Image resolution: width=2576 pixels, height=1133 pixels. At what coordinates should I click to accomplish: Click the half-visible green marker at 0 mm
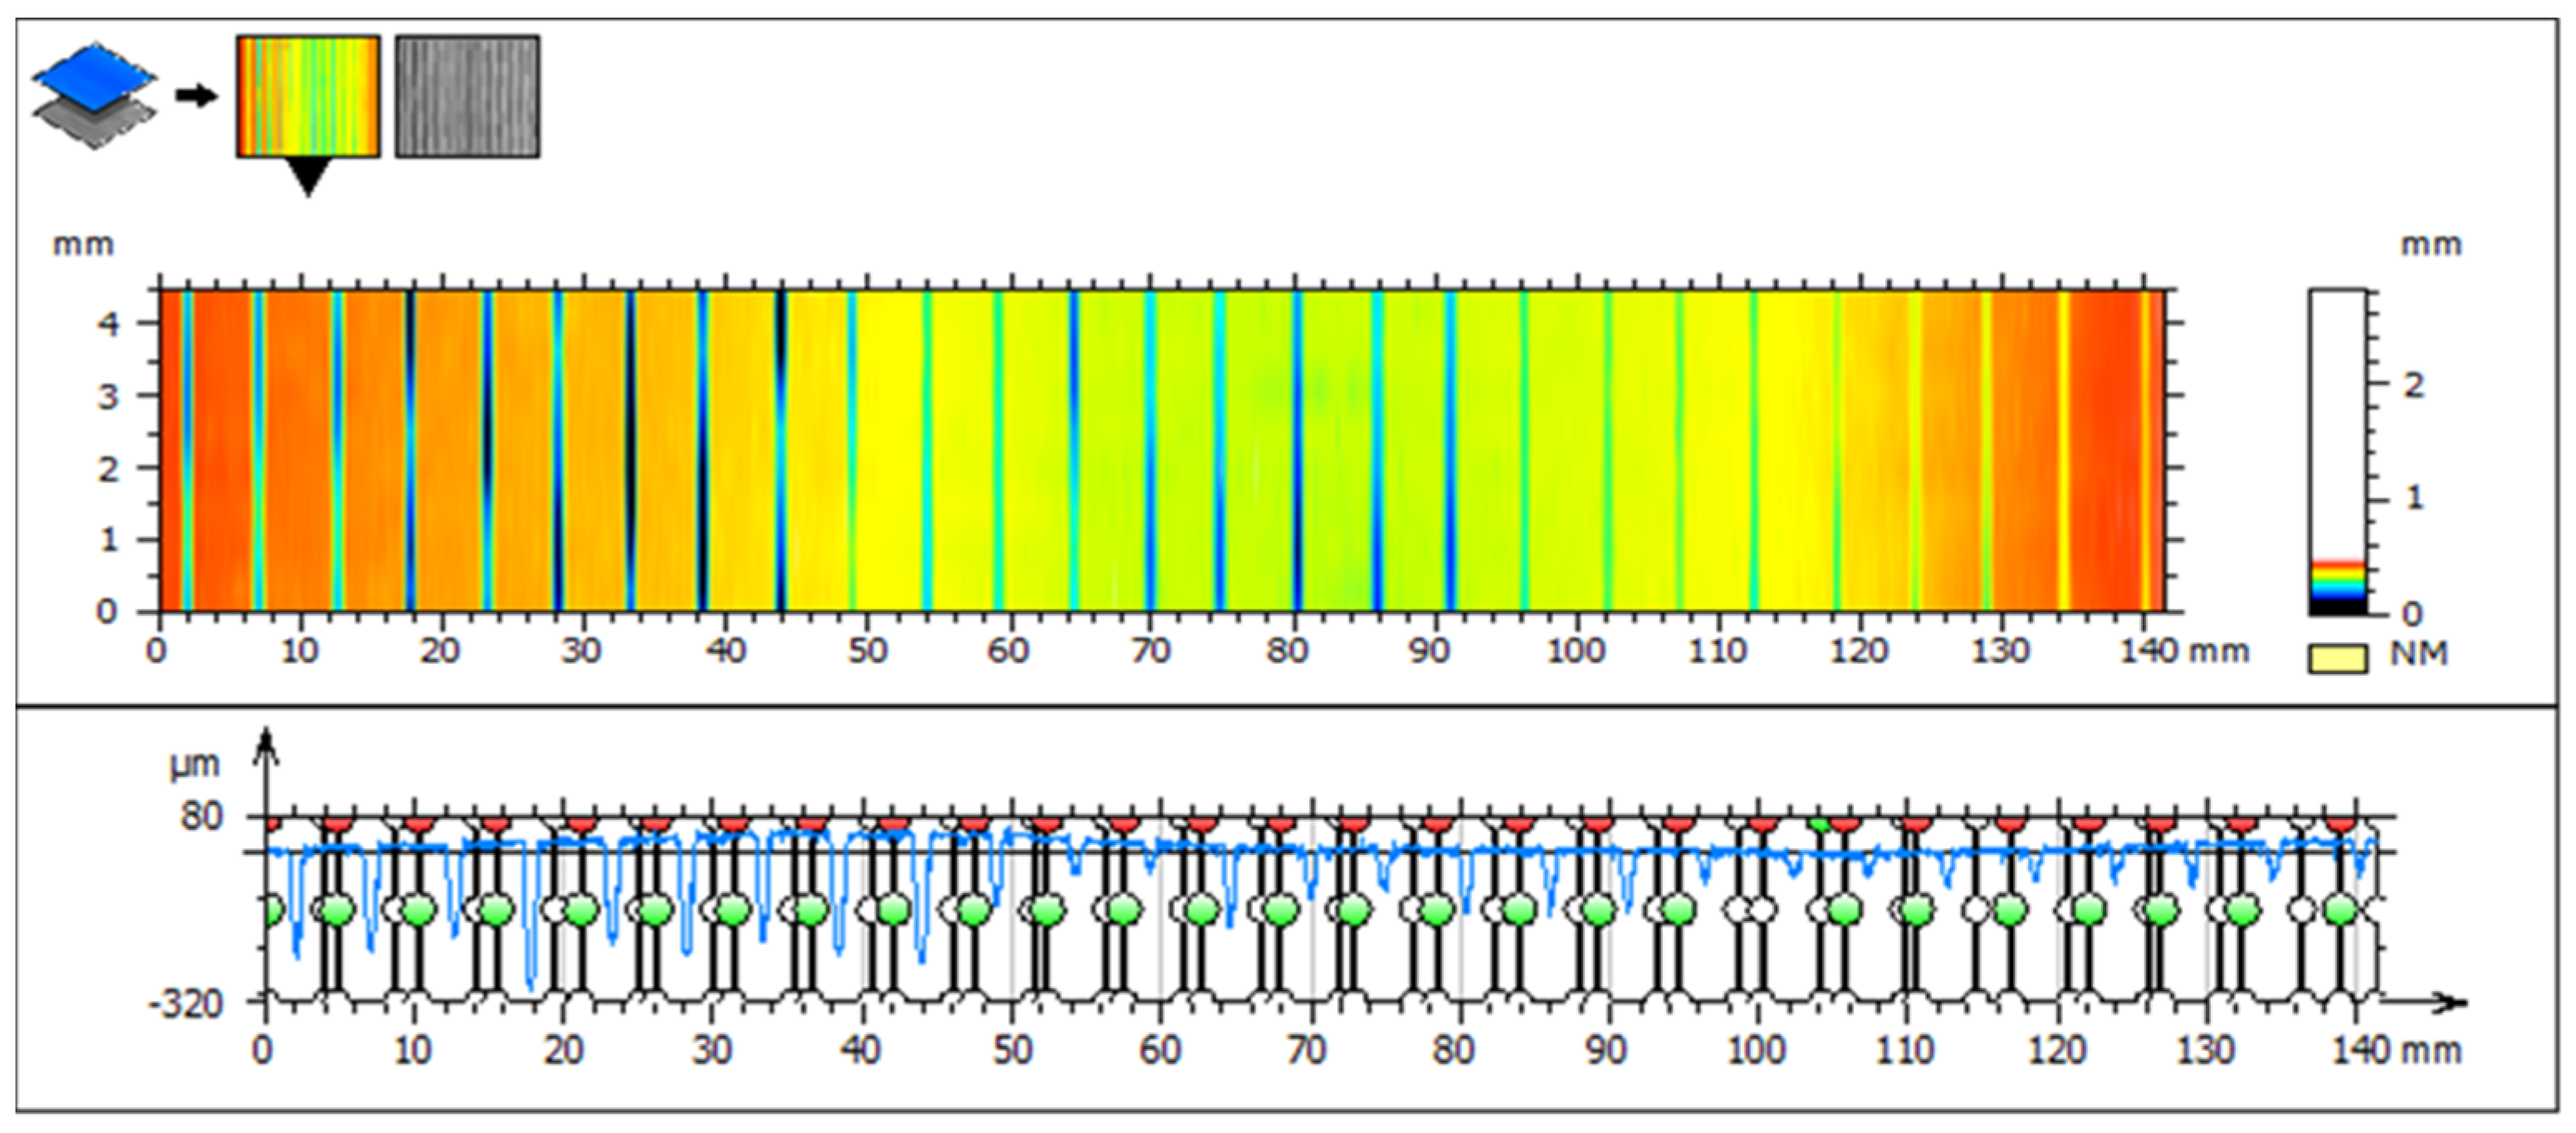pyautogui.click(x=272, y=911)
